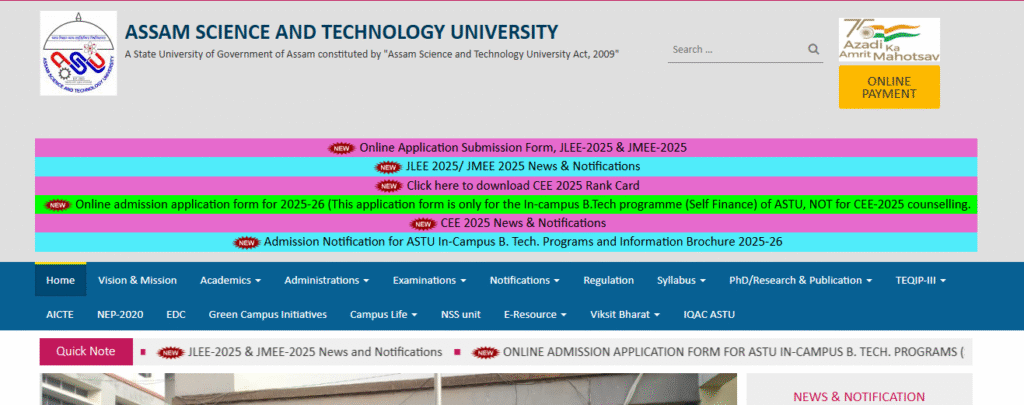Expand the Notifications dropdown menu

[x=524, y=280]
